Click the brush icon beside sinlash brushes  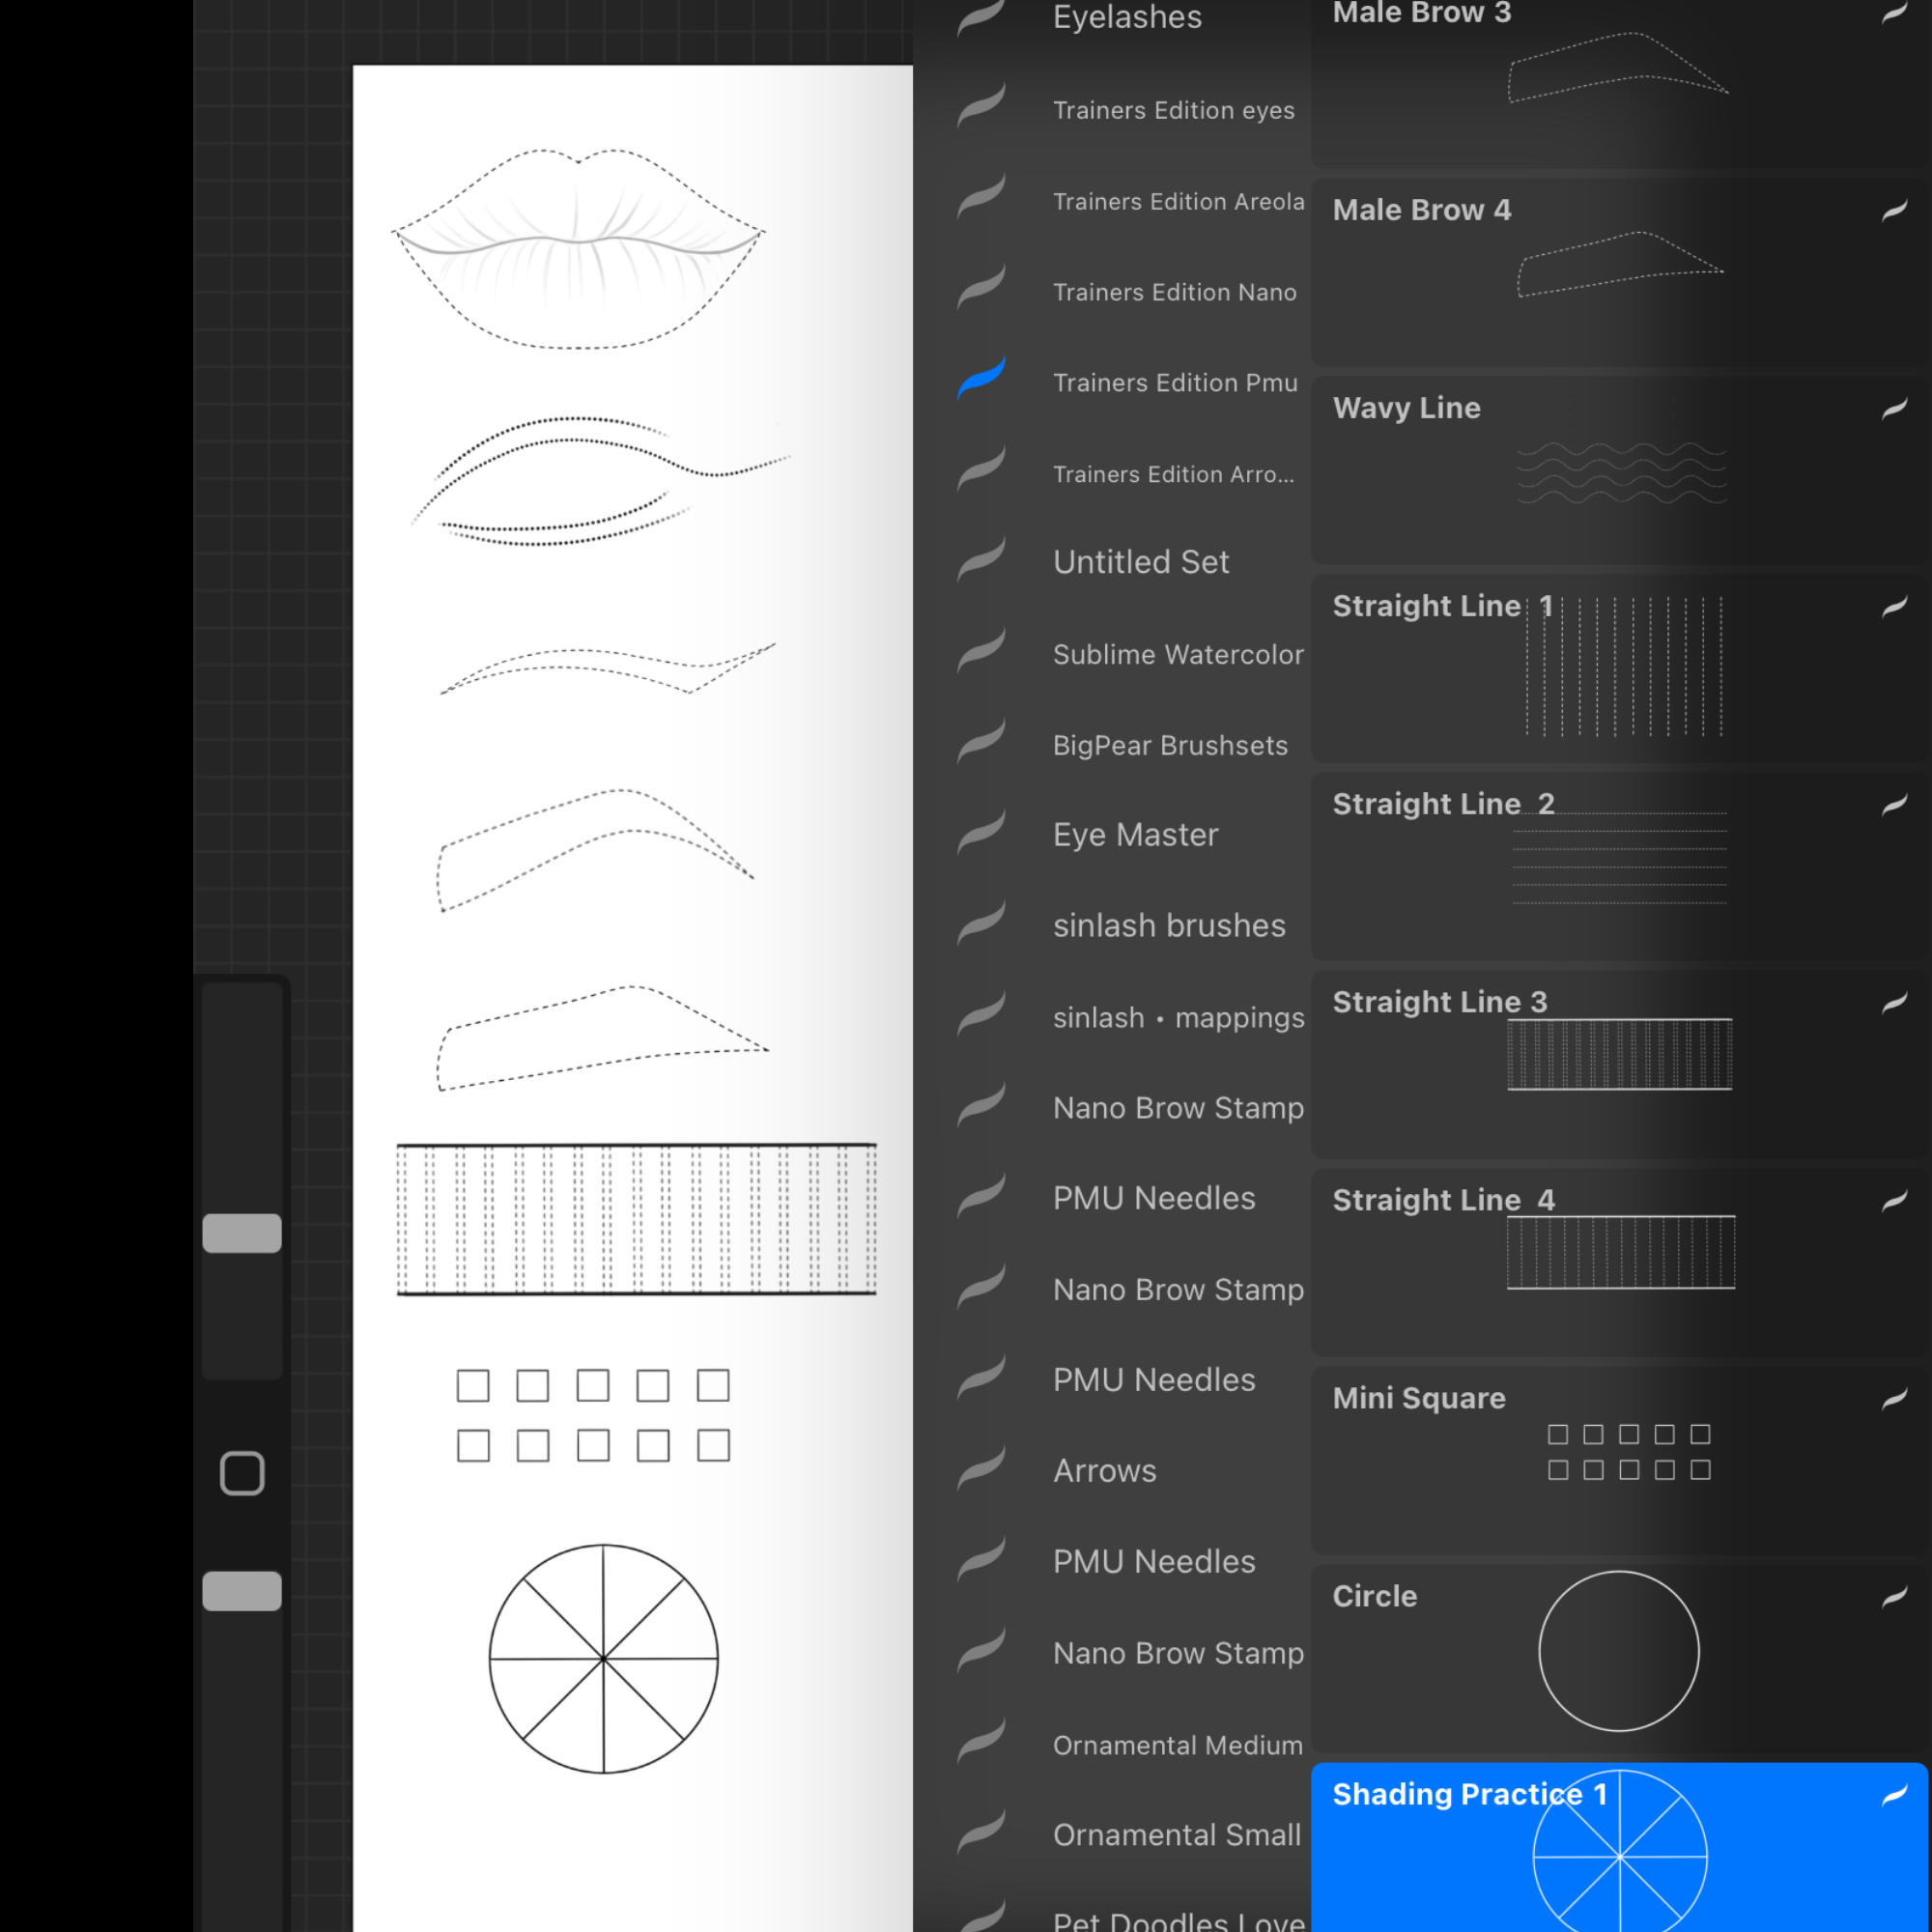coord(981,923)
